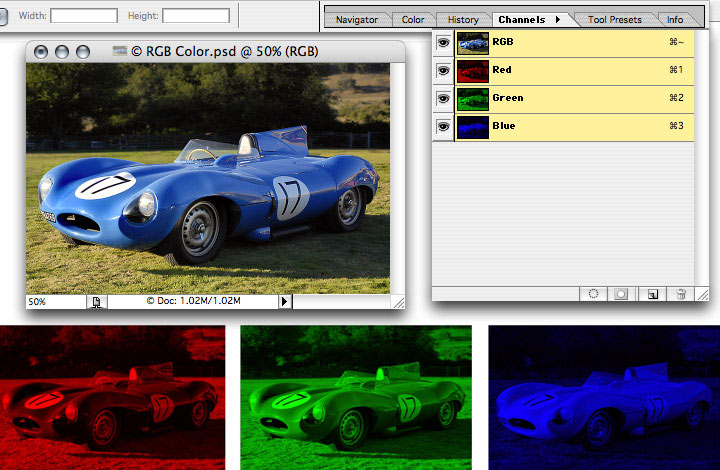Image resolution: width=720 pixels, height=470 pixels.
Task: Switch to the Tool Presets tab
Action: tap(616, 19)
